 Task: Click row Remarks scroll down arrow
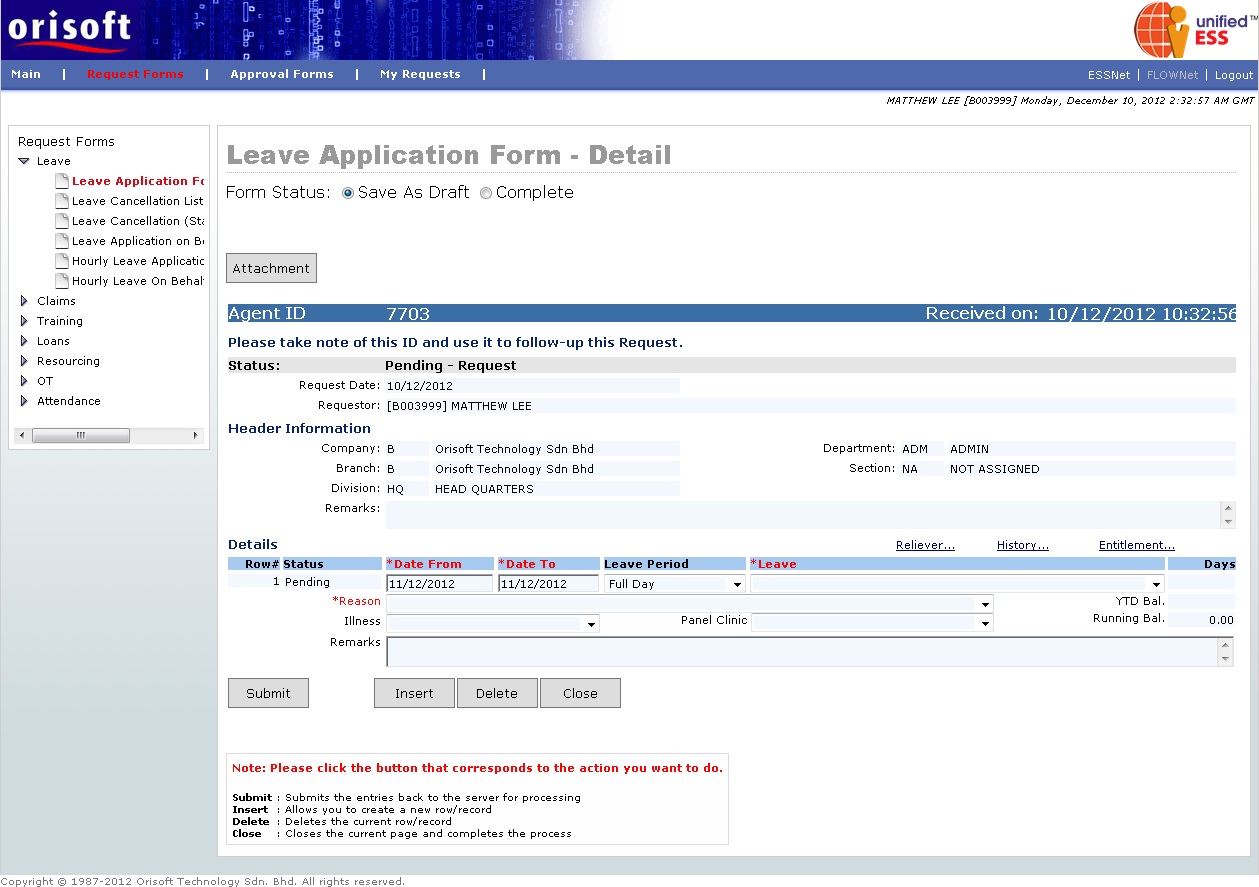click(x=1226, y=660)
